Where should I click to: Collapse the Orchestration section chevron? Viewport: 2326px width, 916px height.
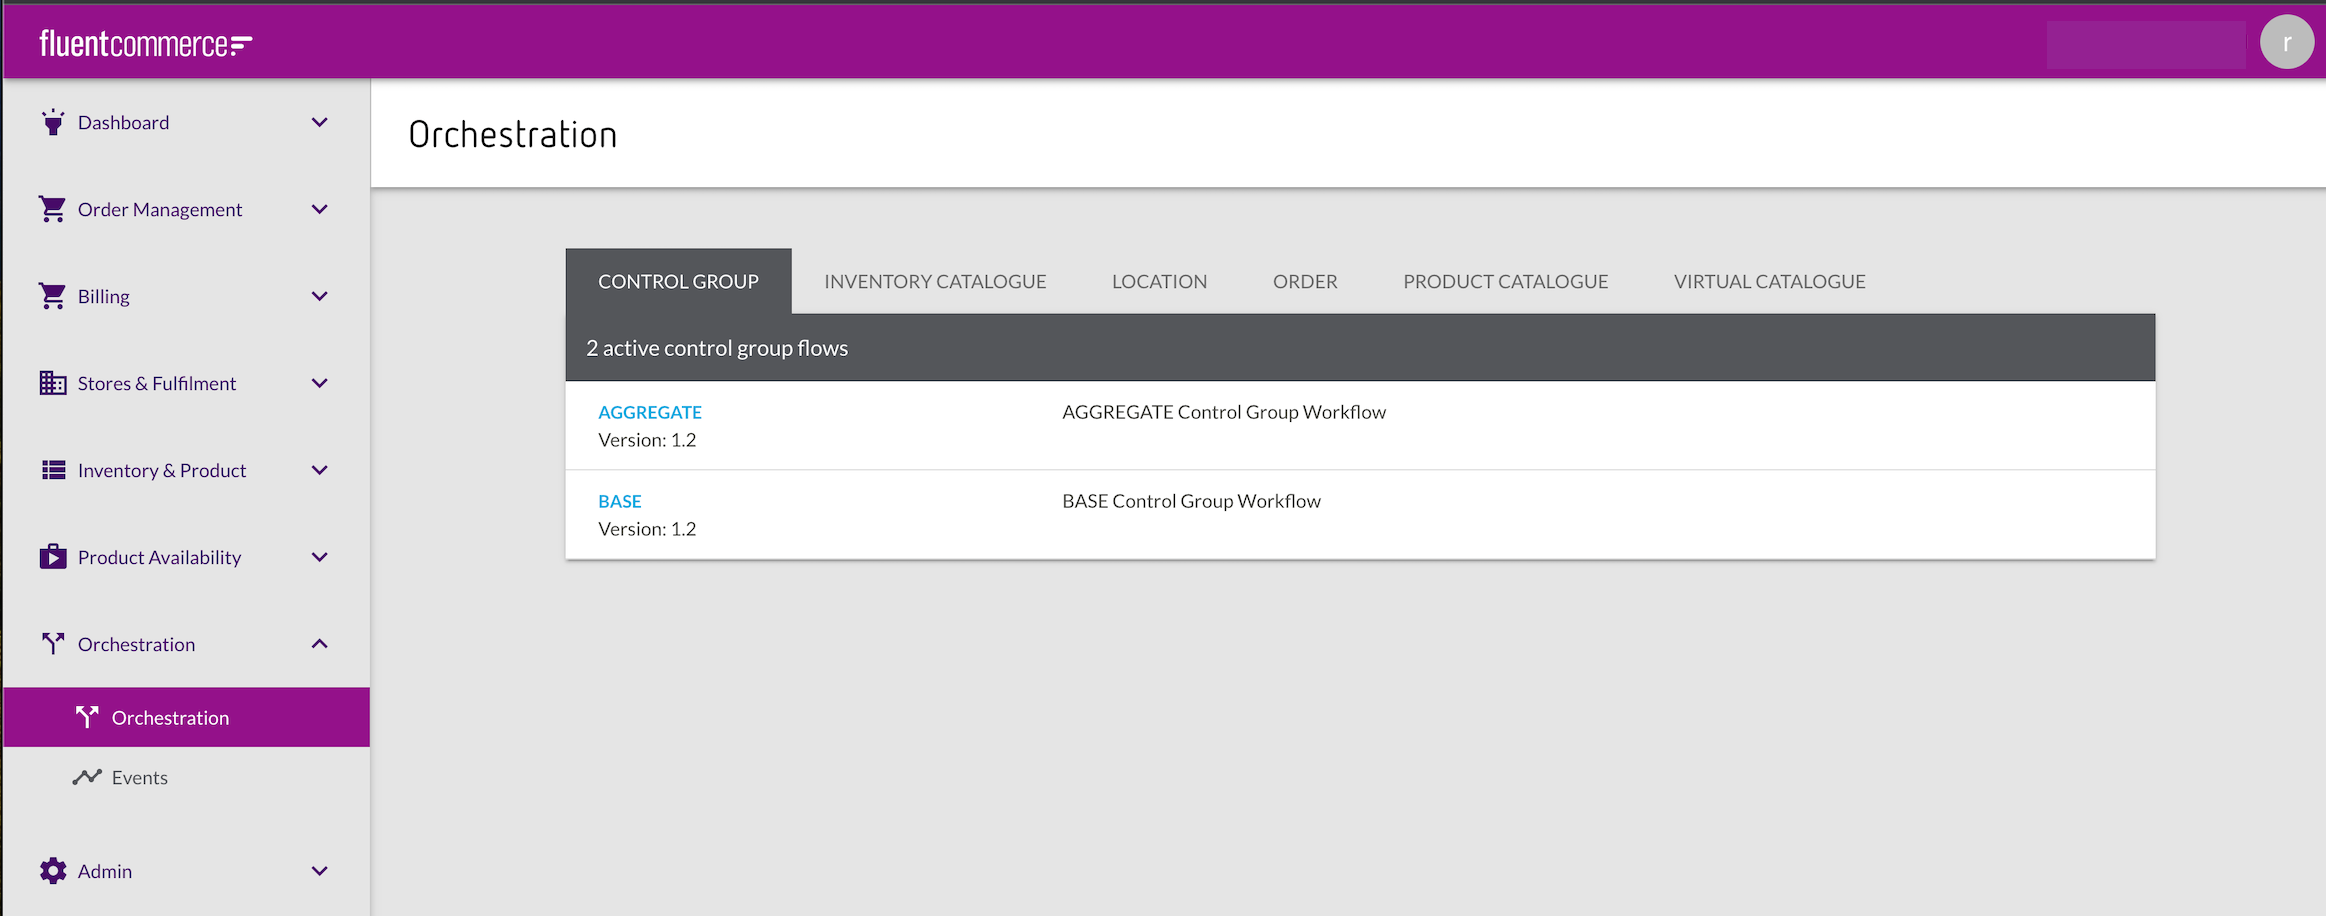tap(320, 644)
